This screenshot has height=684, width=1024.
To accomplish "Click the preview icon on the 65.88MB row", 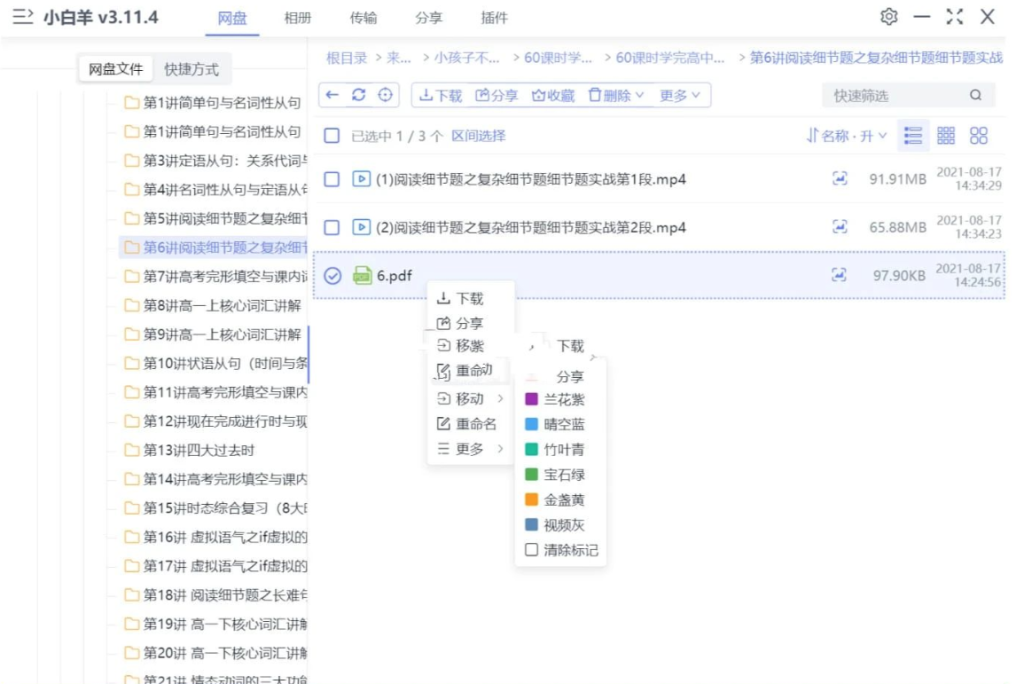I will pos(840,227).
